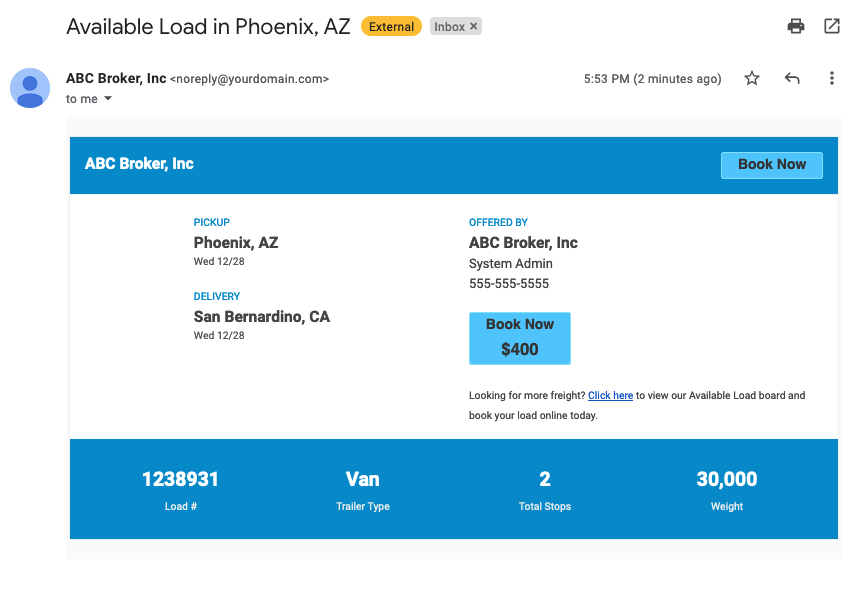Select the External tag badge
This screenshot has width=851, height=612.
(391, 27)
